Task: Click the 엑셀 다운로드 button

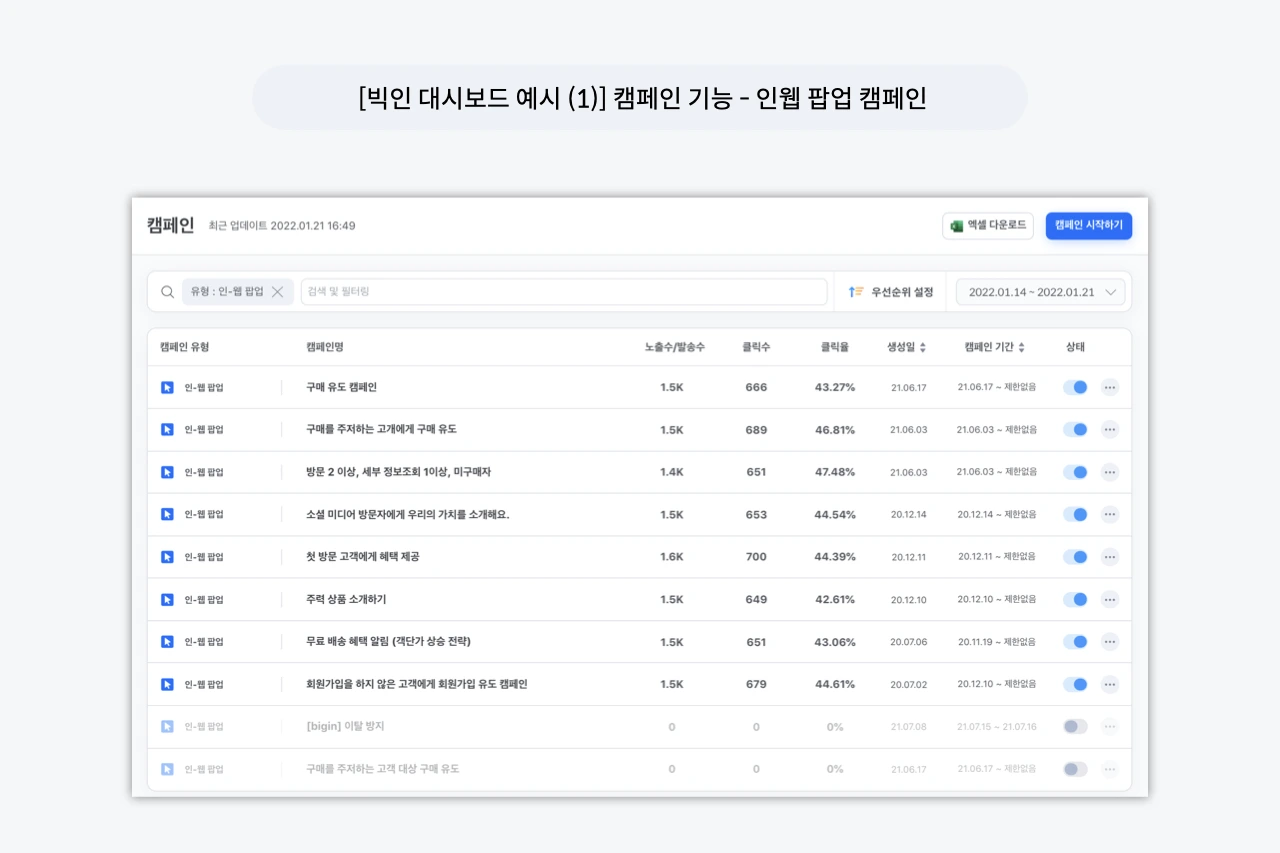Action: tap(986, 225)
